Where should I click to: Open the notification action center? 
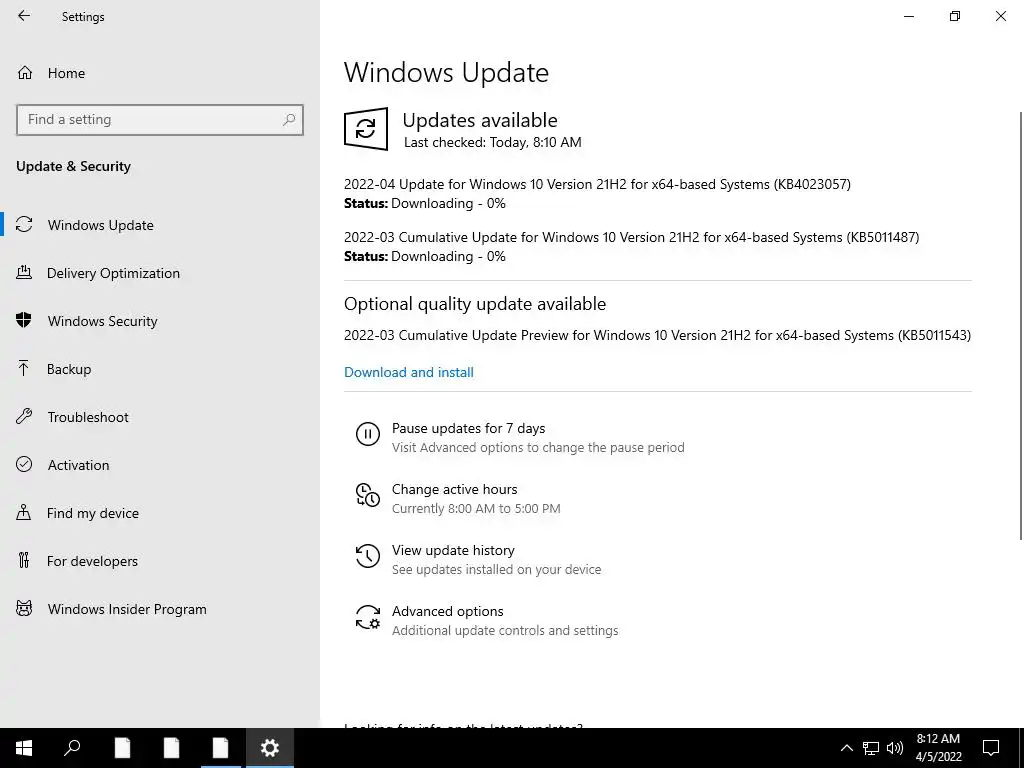click(x=991, y=748)
